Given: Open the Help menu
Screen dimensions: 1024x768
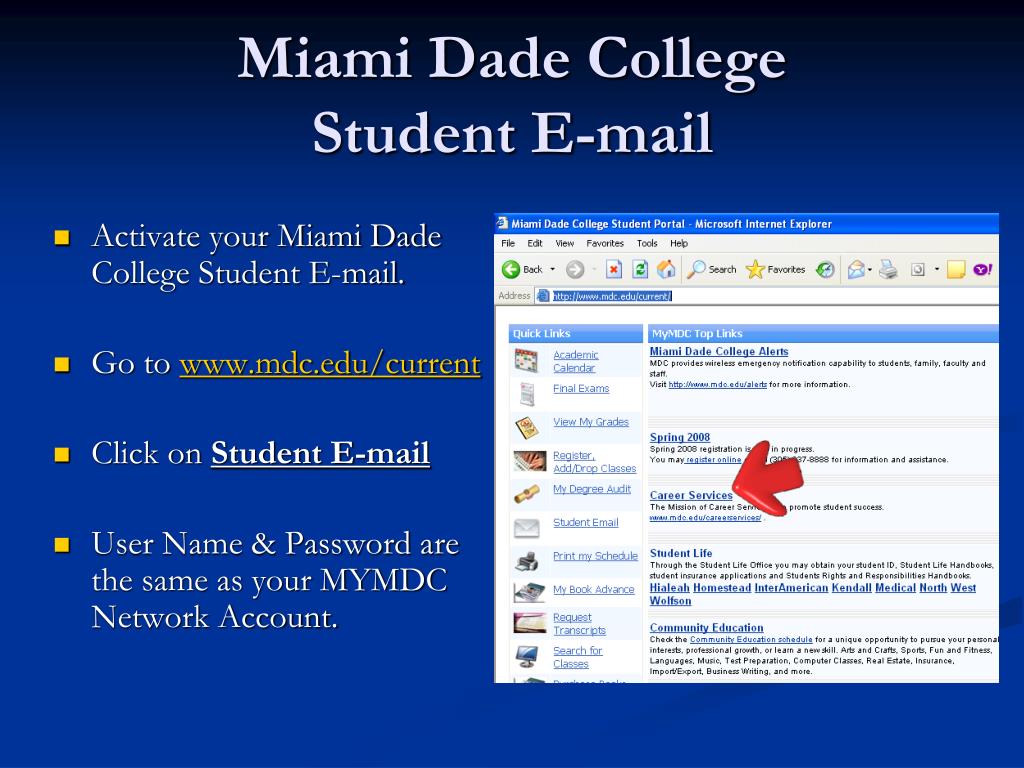Looking at the screenshot, I should click(x=679, y=243).
